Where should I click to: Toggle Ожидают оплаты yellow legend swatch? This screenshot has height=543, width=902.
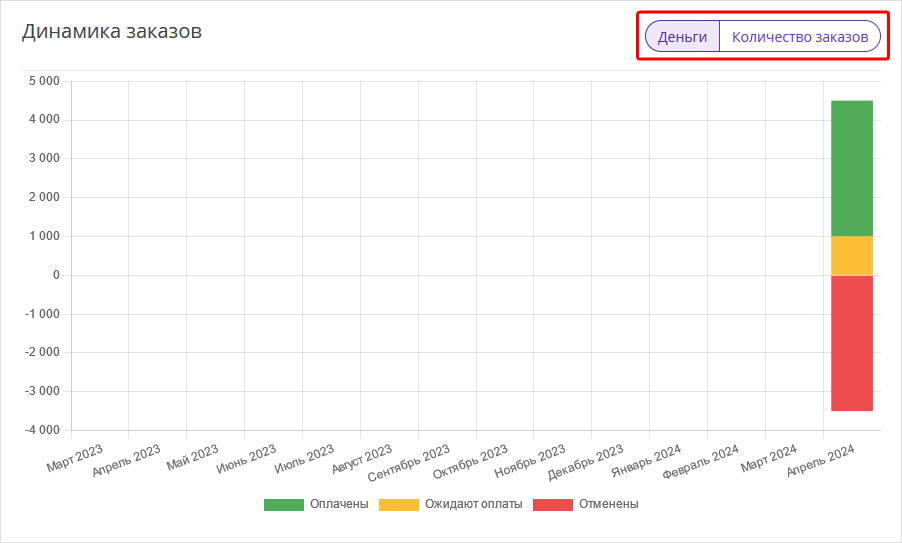pos(399,504)
